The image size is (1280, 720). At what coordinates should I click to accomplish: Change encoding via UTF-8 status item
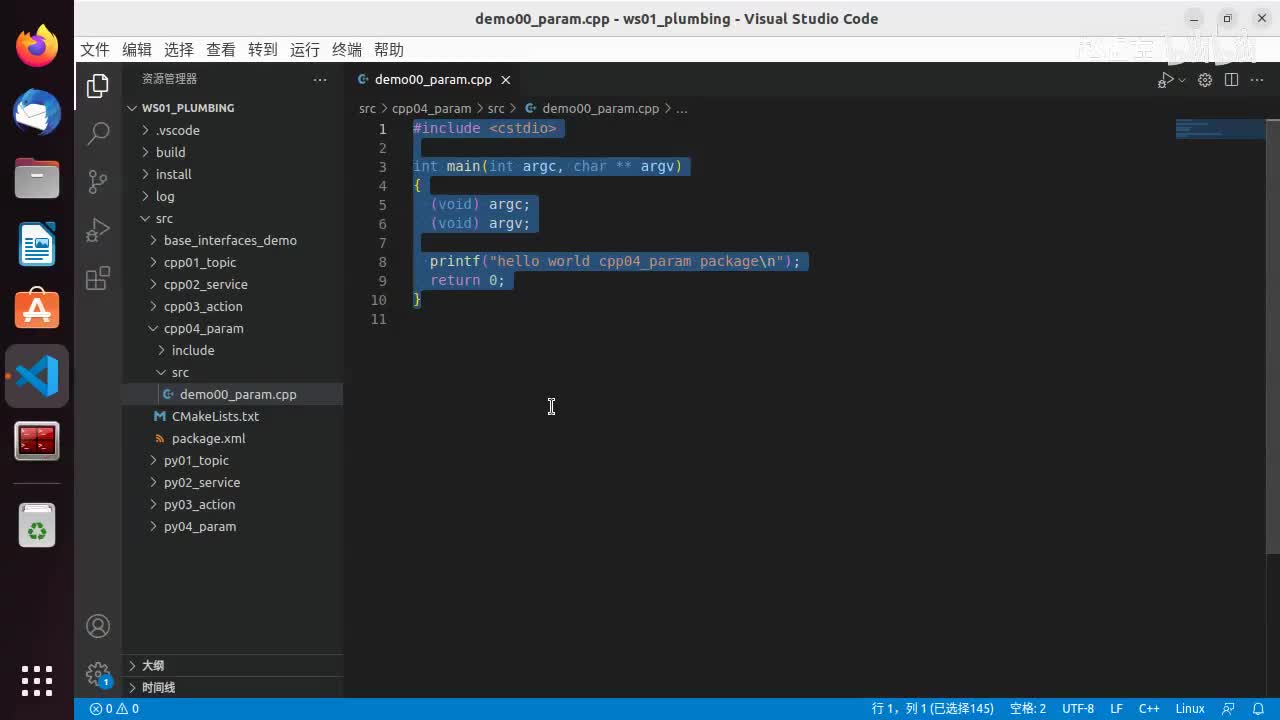pyautogui.click(x=1078, y=709)
